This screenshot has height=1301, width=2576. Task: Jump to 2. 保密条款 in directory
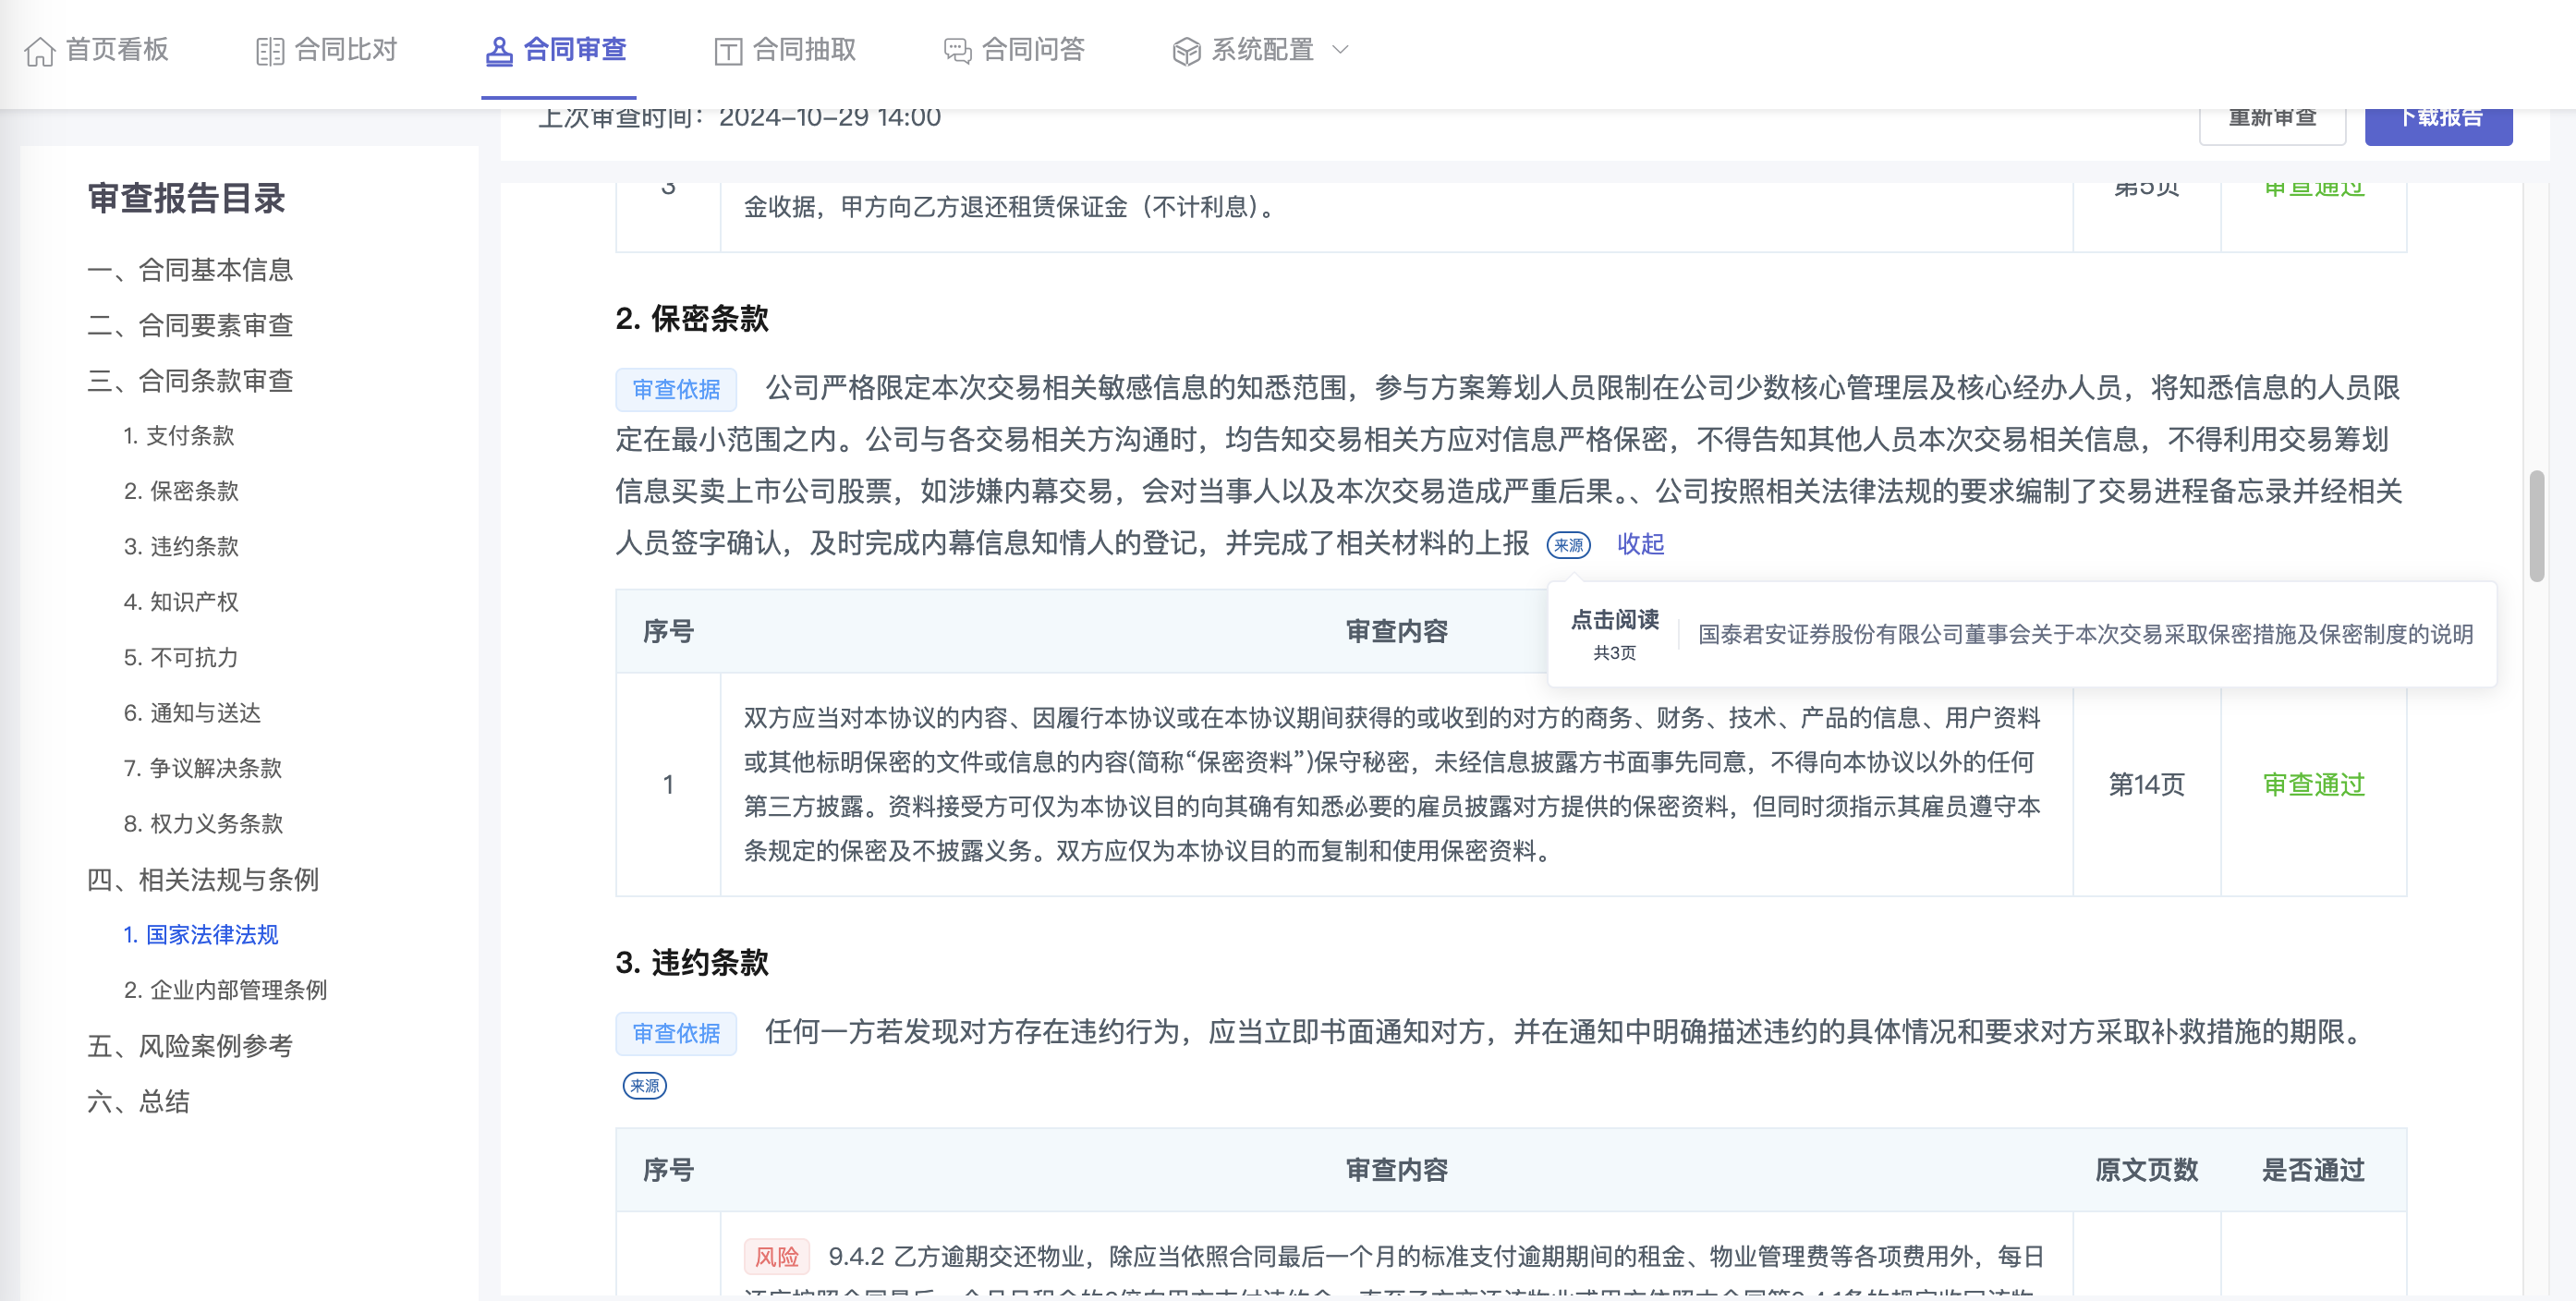[181, 491]
